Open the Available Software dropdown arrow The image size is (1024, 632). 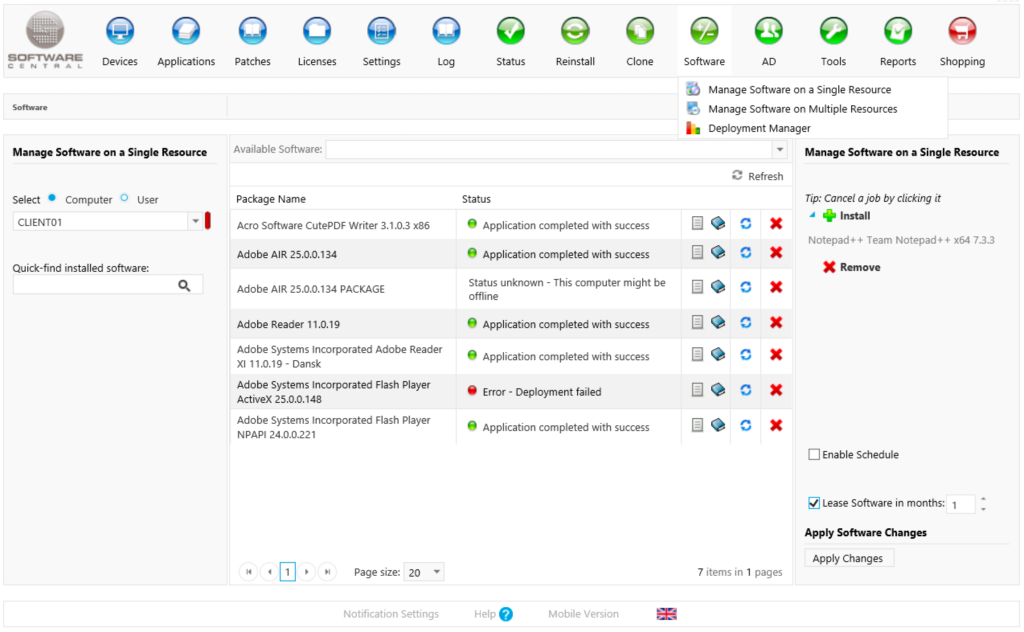click(x=780, y=150)
